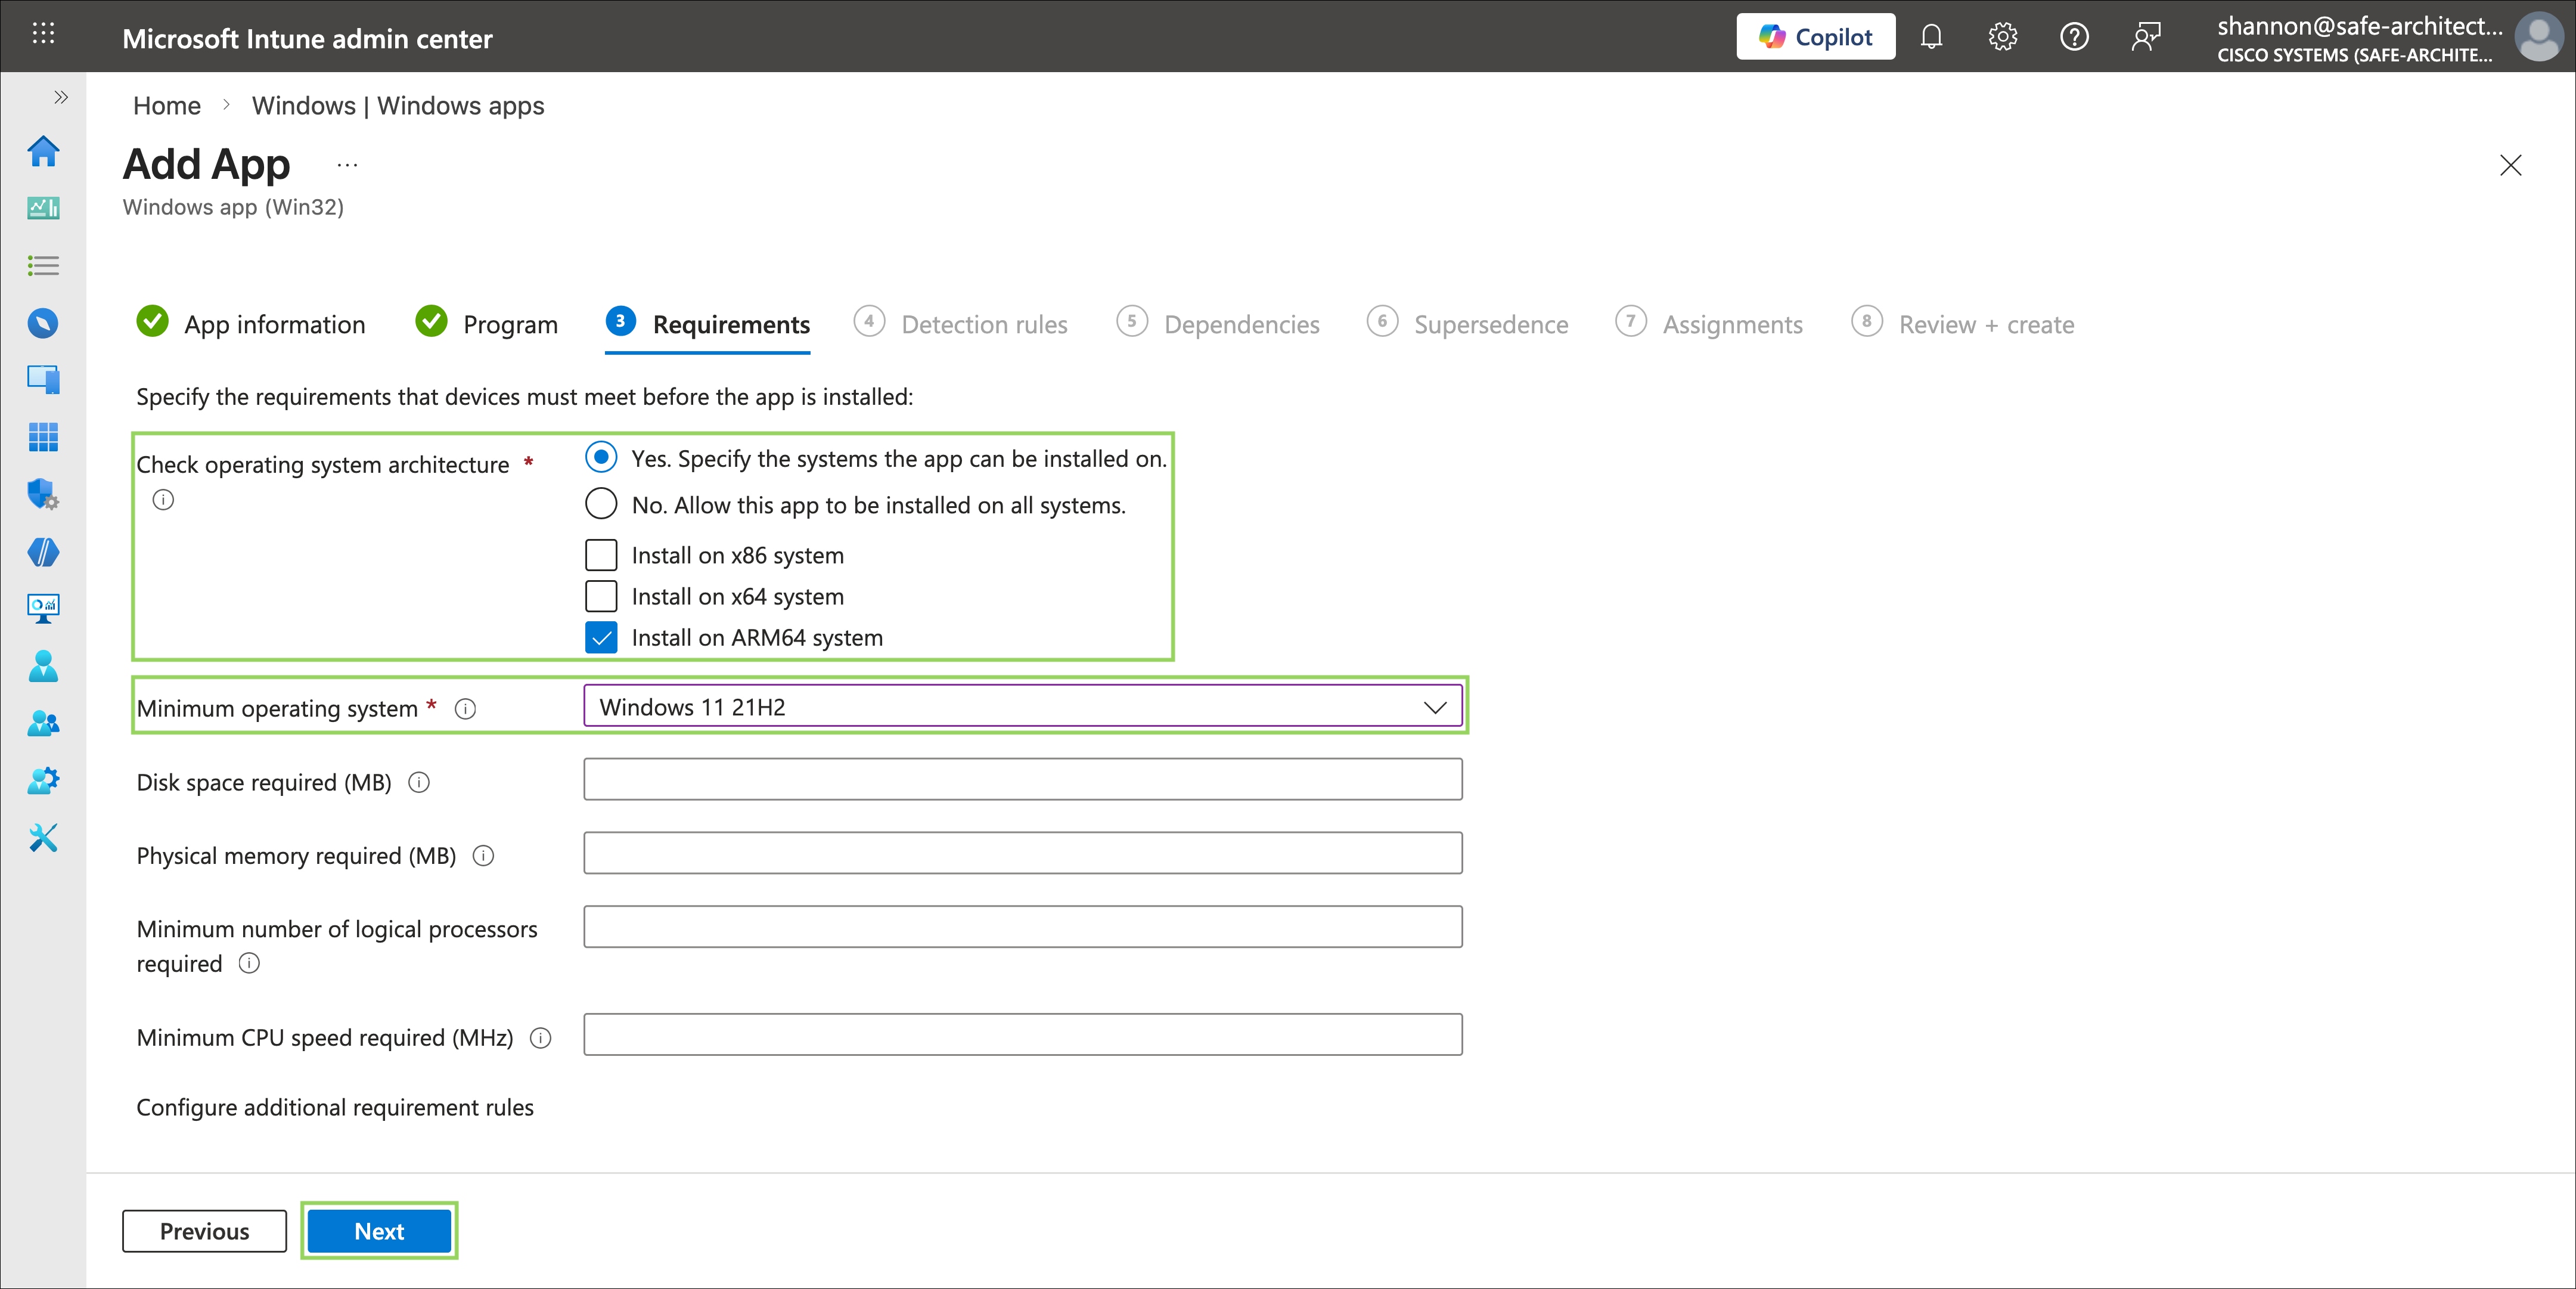Show info for Physical memory required
This screenshot has width=2576, height=1289.
pyautogui.click(x=483, y=856)
